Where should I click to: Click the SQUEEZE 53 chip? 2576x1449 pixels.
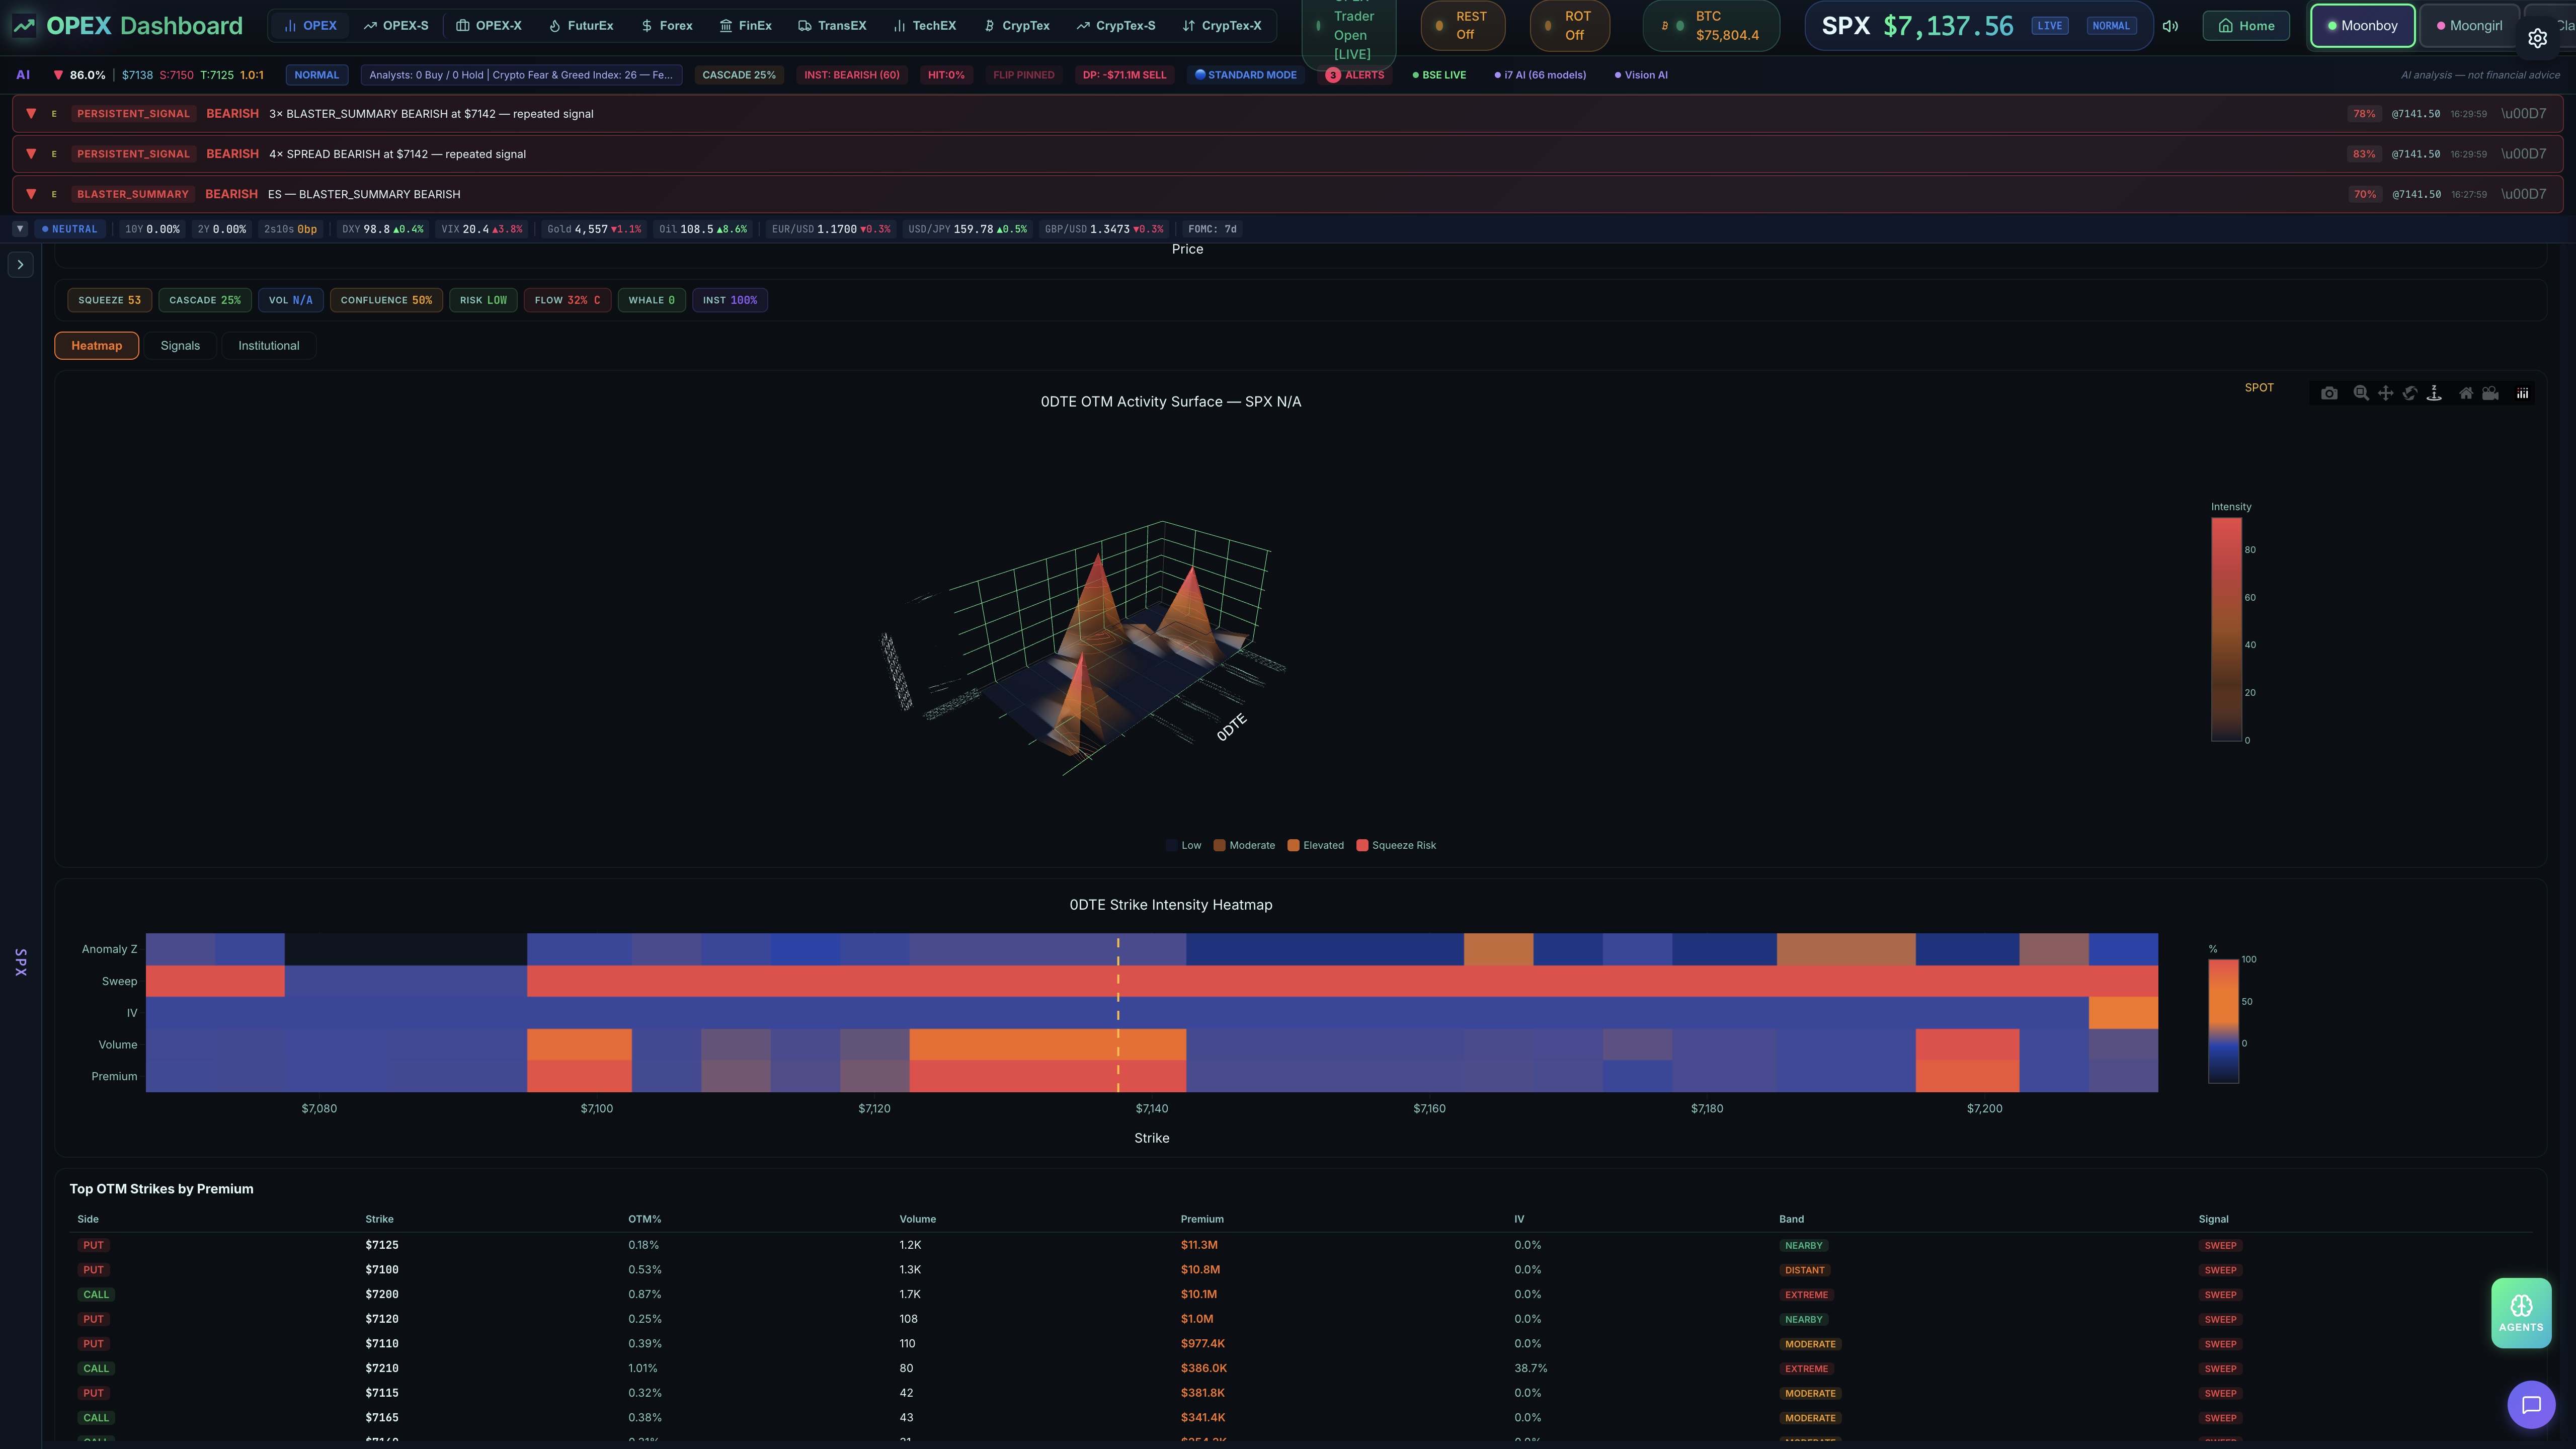[110, 300]
